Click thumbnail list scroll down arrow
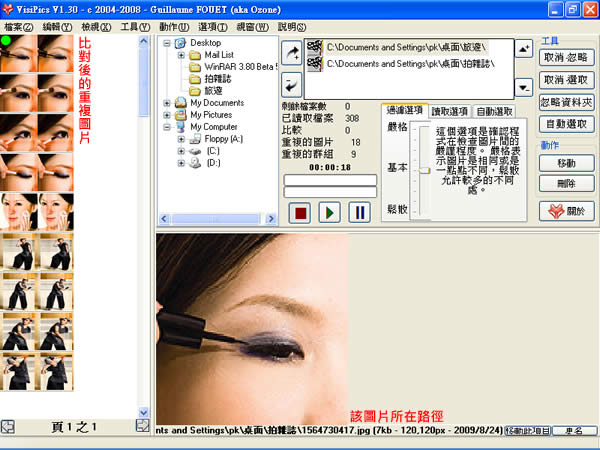The width and height of the screenshot is (600, 450). [x=143, y=412]
